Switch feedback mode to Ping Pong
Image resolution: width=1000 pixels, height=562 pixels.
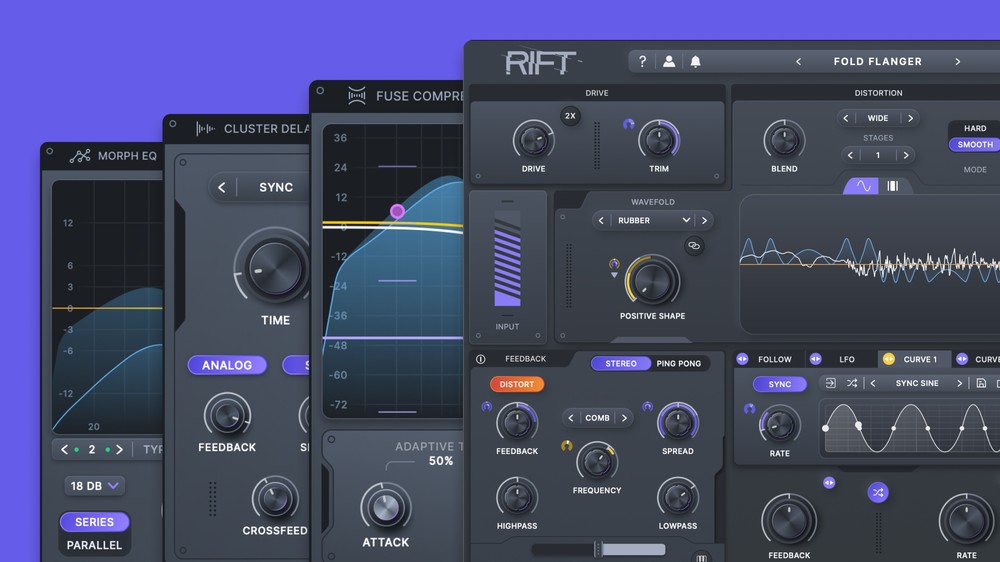point(678,364)
